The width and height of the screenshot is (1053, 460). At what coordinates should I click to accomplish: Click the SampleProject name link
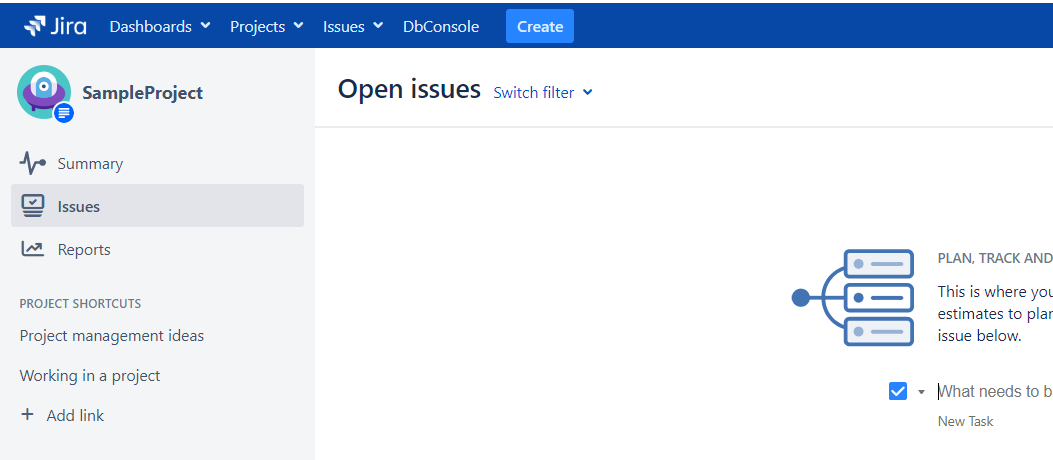pyautogui.click(x=142, y=93)
